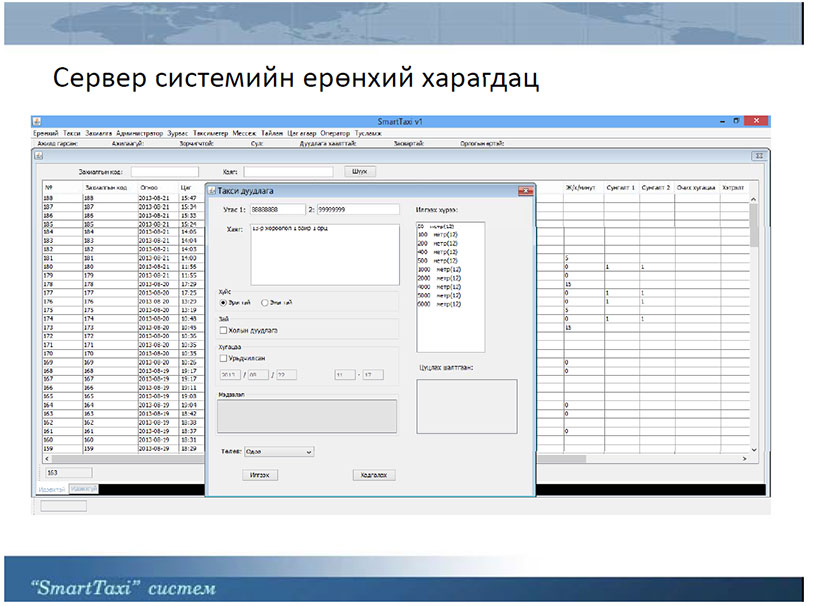
Task: Open the Төлөв dropdown
Action: tap(279, 451)
